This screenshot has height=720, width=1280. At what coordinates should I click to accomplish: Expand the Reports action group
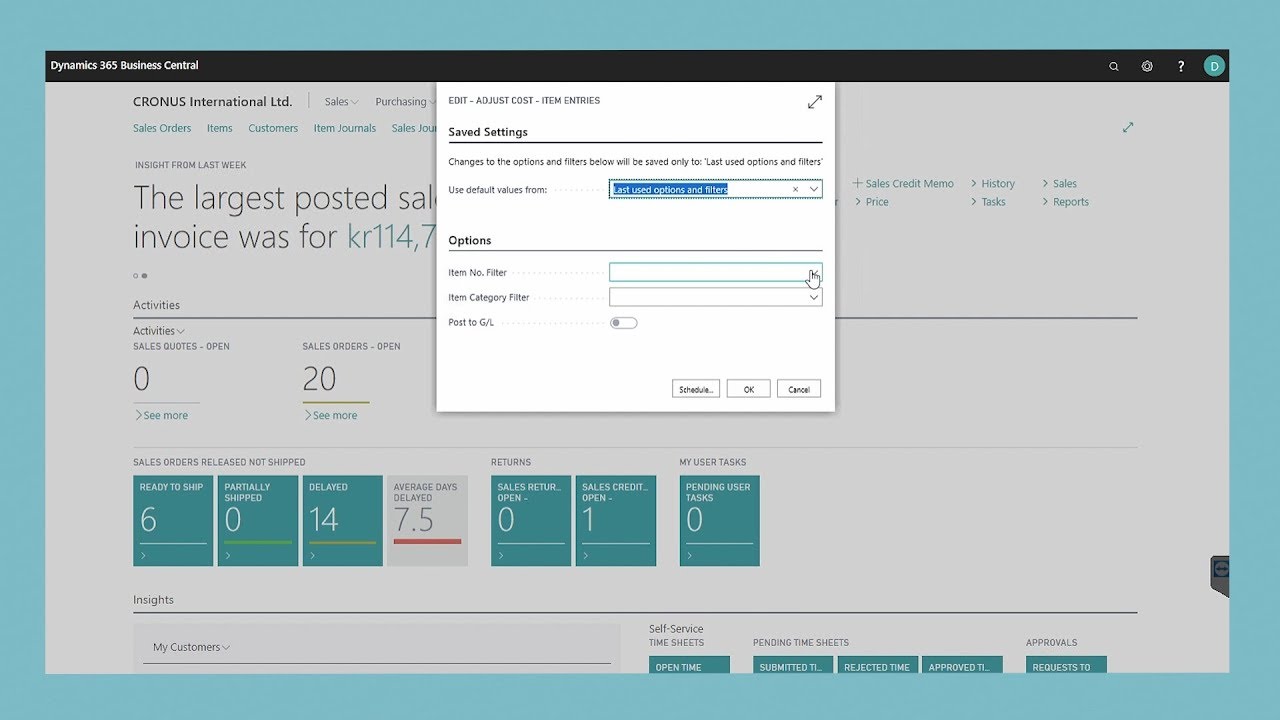1066,202
